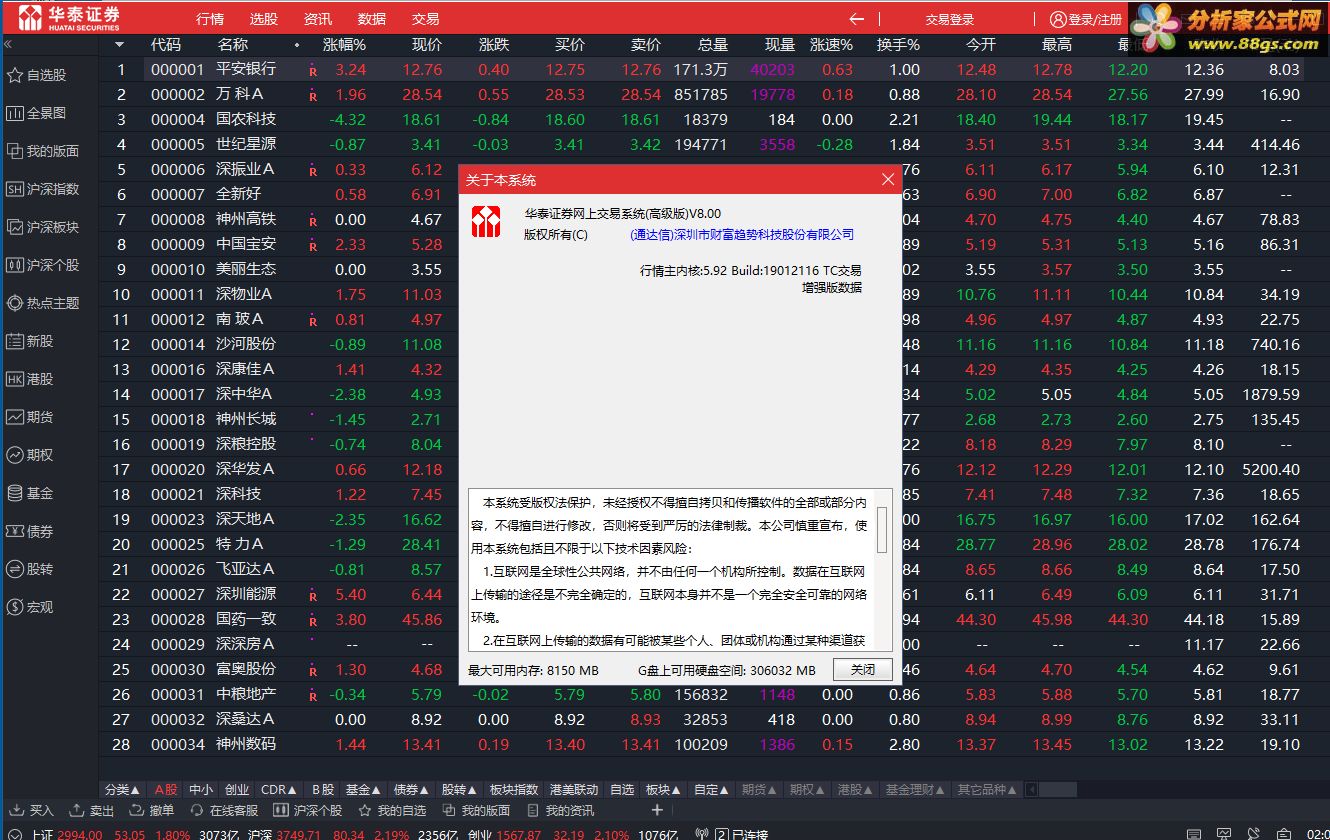Viewport: 1330px width, 840px height.
Task: Click 我的版面 item in bottom toolbar
Action: click(x=476, y=810)
